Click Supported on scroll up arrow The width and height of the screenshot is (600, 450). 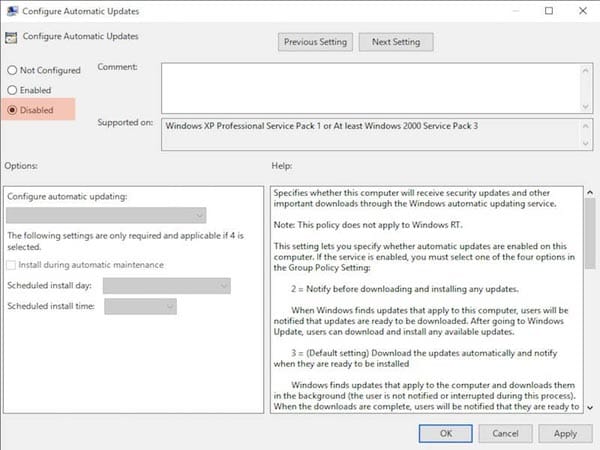585,126
